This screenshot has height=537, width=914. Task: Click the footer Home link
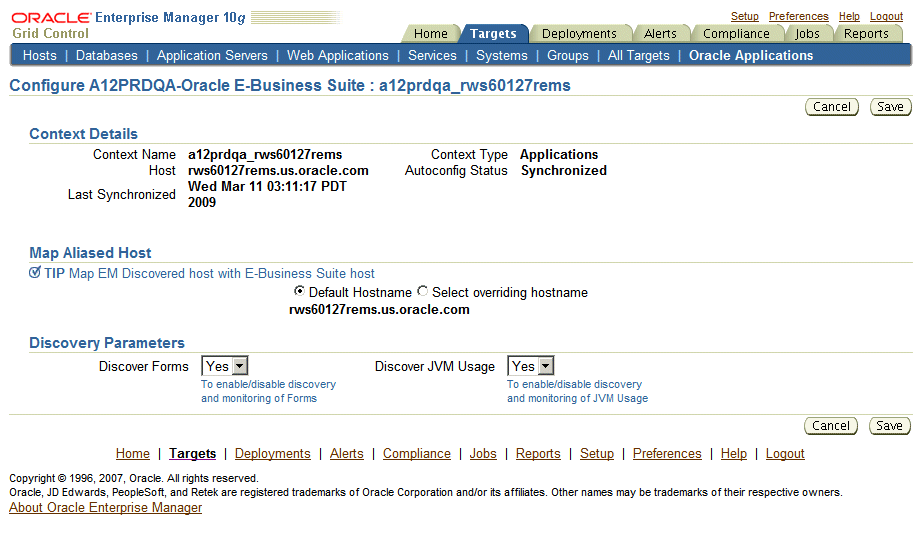(x=132, y=454)
